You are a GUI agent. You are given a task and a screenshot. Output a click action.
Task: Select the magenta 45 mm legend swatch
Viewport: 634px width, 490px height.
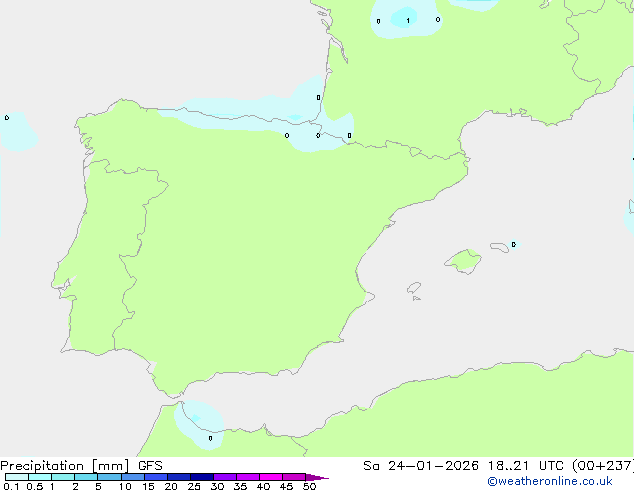(294, 477)
